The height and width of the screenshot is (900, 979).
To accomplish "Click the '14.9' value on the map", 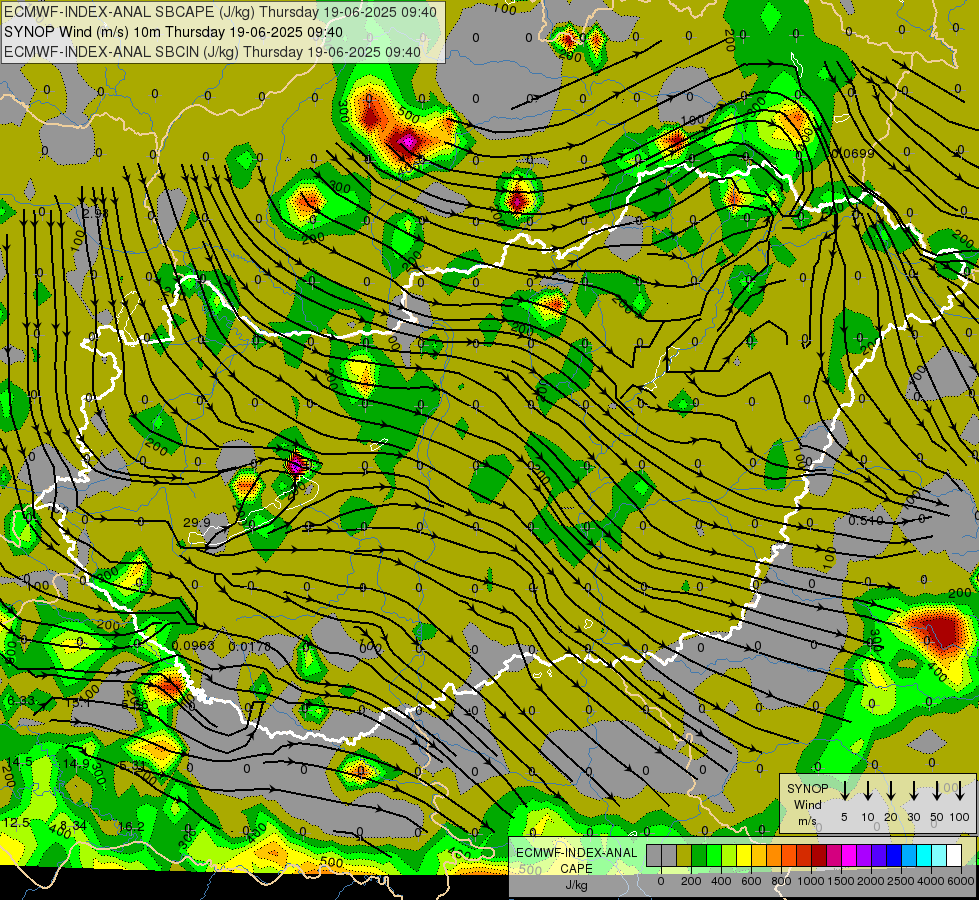I will (76, 763).
